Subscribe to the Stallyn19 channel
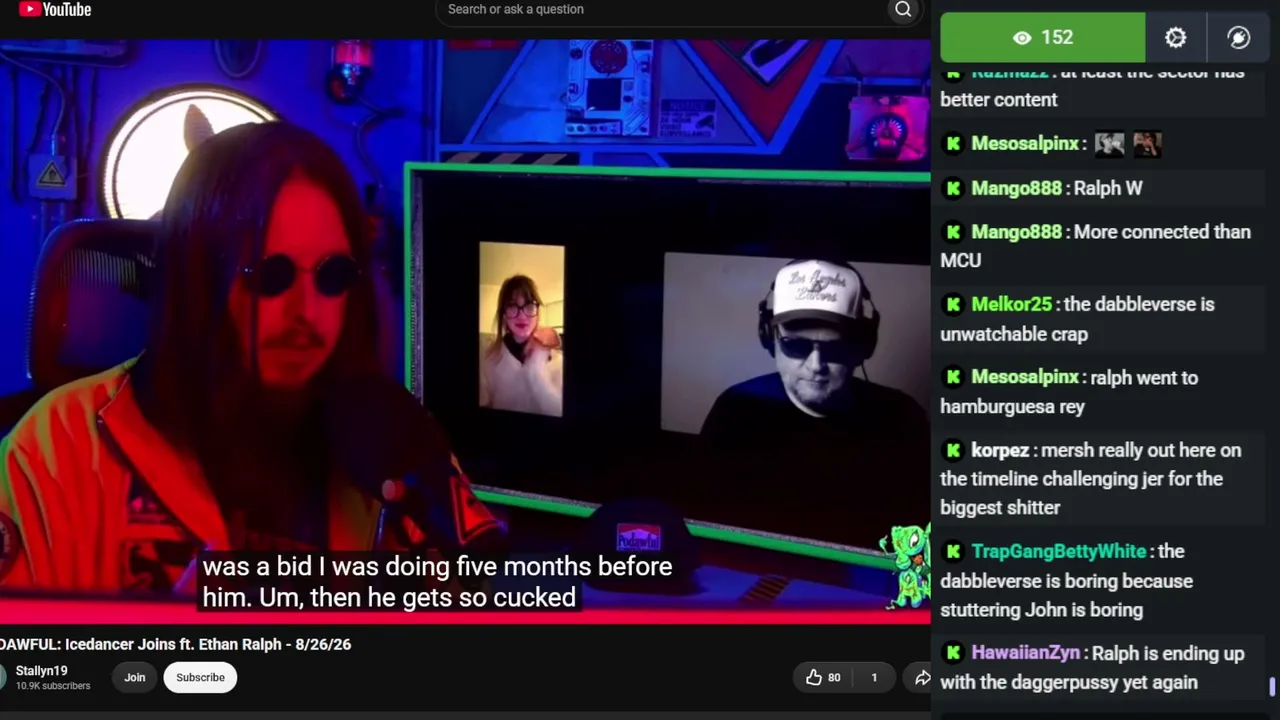This screenshot has height=720, width=1280. (200, 677)
